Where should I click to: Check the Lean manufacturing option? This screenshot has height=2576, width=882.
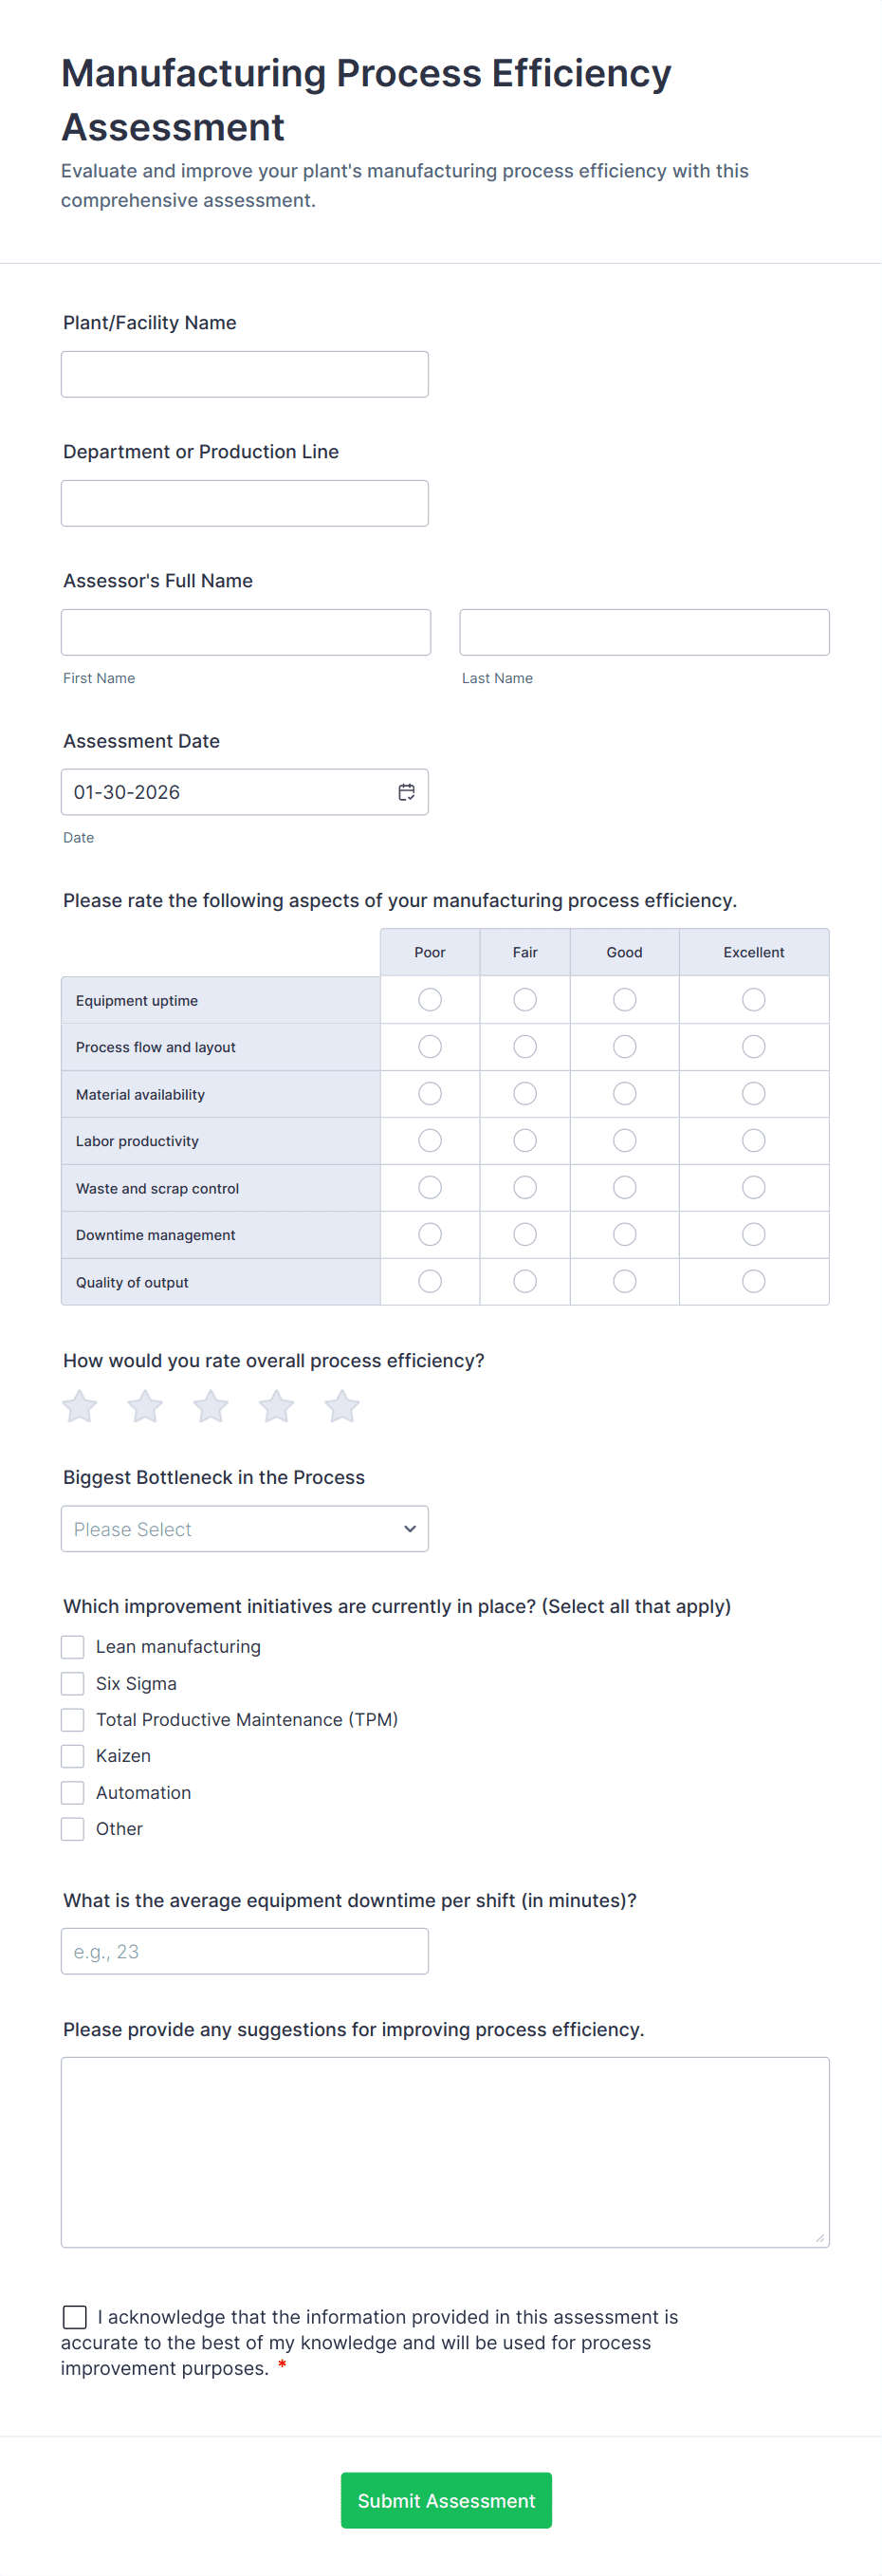pyautogui.click(x=73, y=1646)
